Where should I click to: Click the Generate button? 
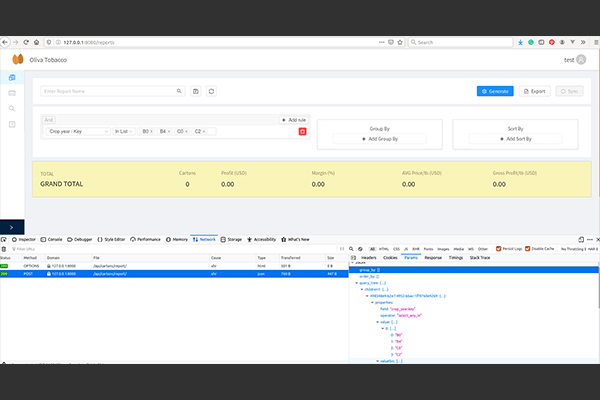(495, 91)
